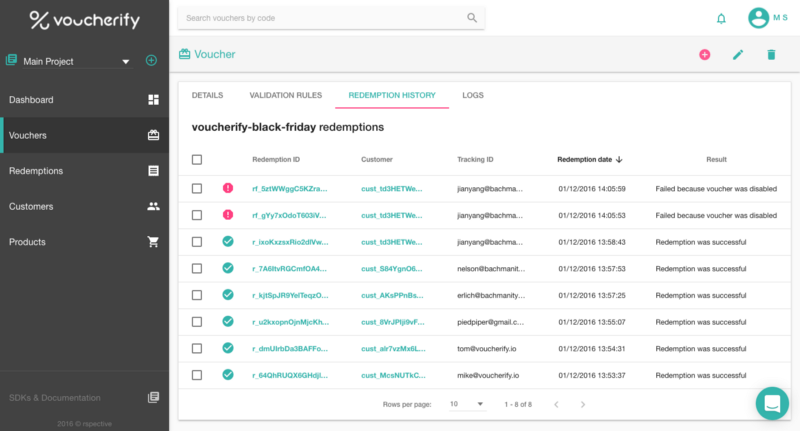Click the Vouchers gift card icon

[x=153, y=135]
